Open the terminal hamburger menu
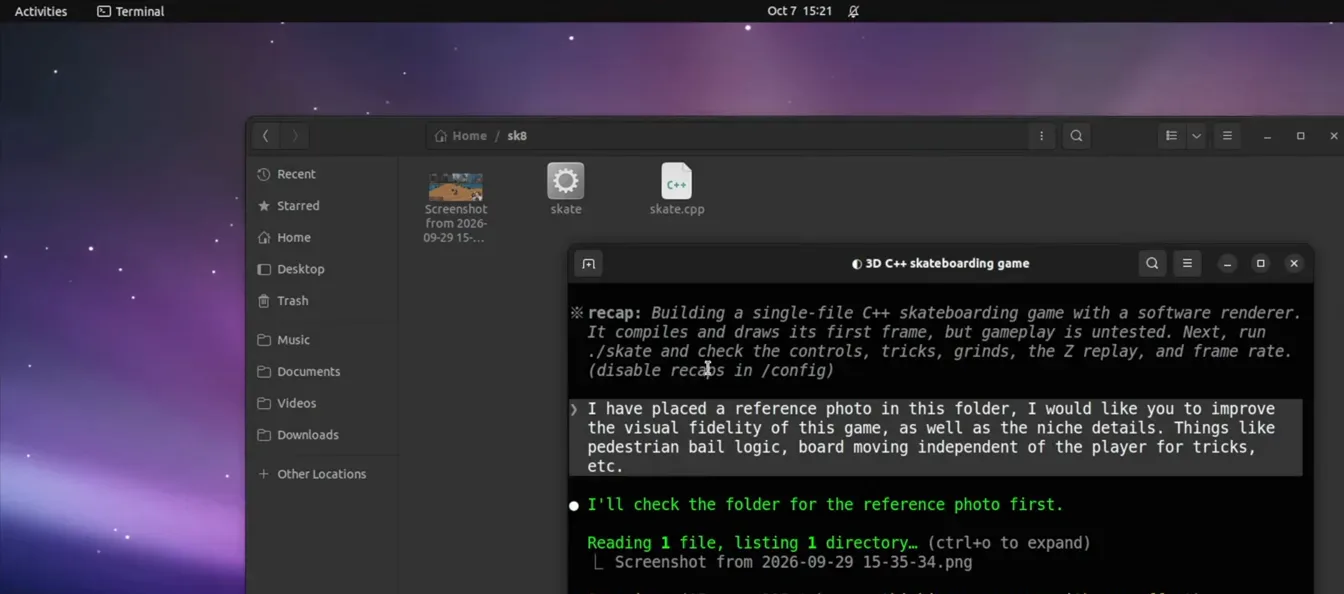Viewport: 1344px width, 594px height. pyautogui.click(x=1187, y=264)
